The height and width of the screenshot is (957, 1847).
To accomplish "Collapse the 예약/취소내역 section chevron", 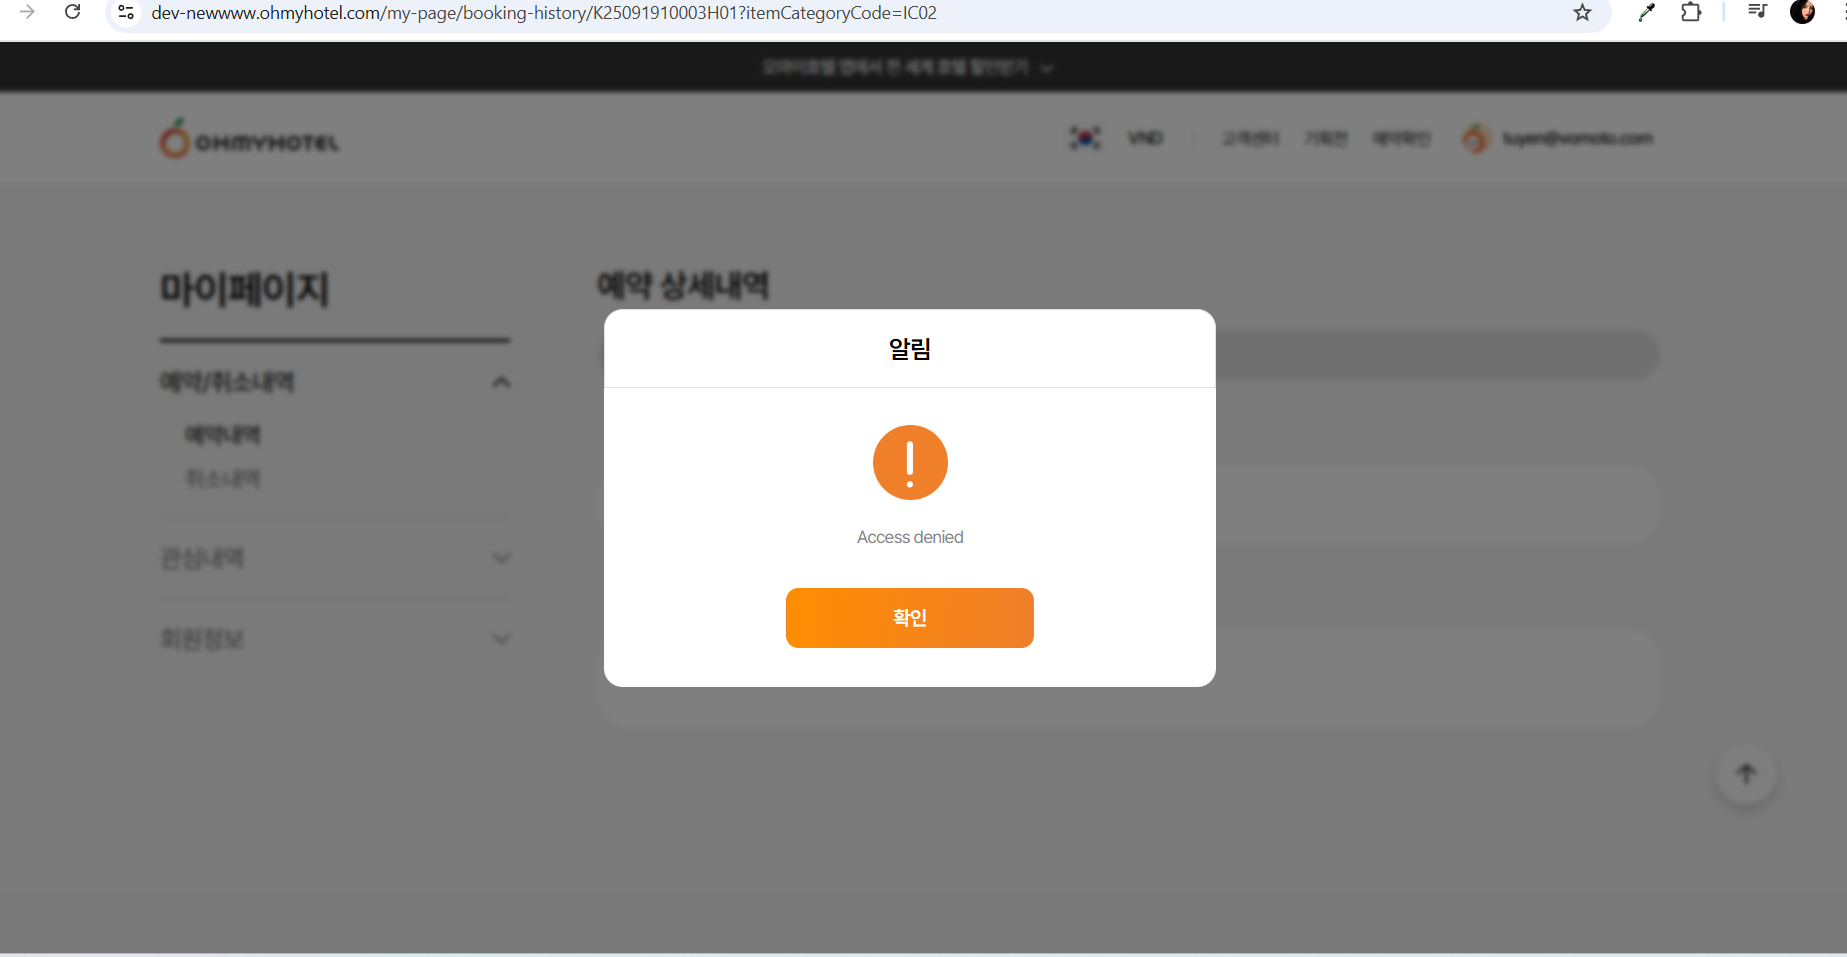I will [x=501, y=382].
